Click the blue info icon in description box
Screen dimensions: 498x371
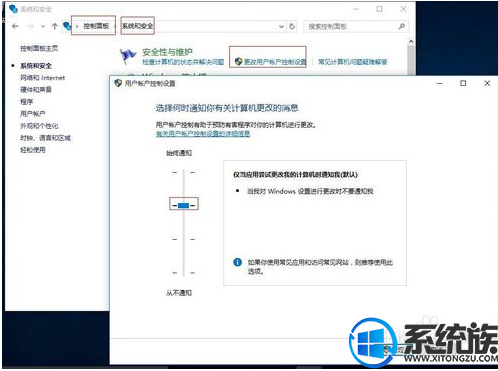tap(237, 262)
